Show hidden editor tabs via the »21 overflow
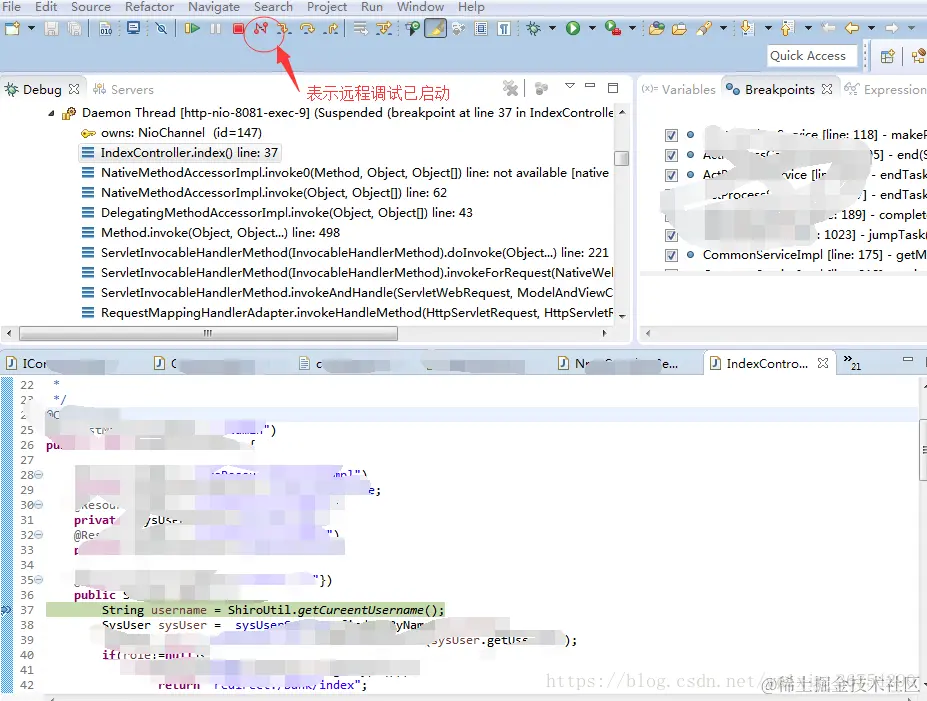The image size is (927, 701). 852,362
